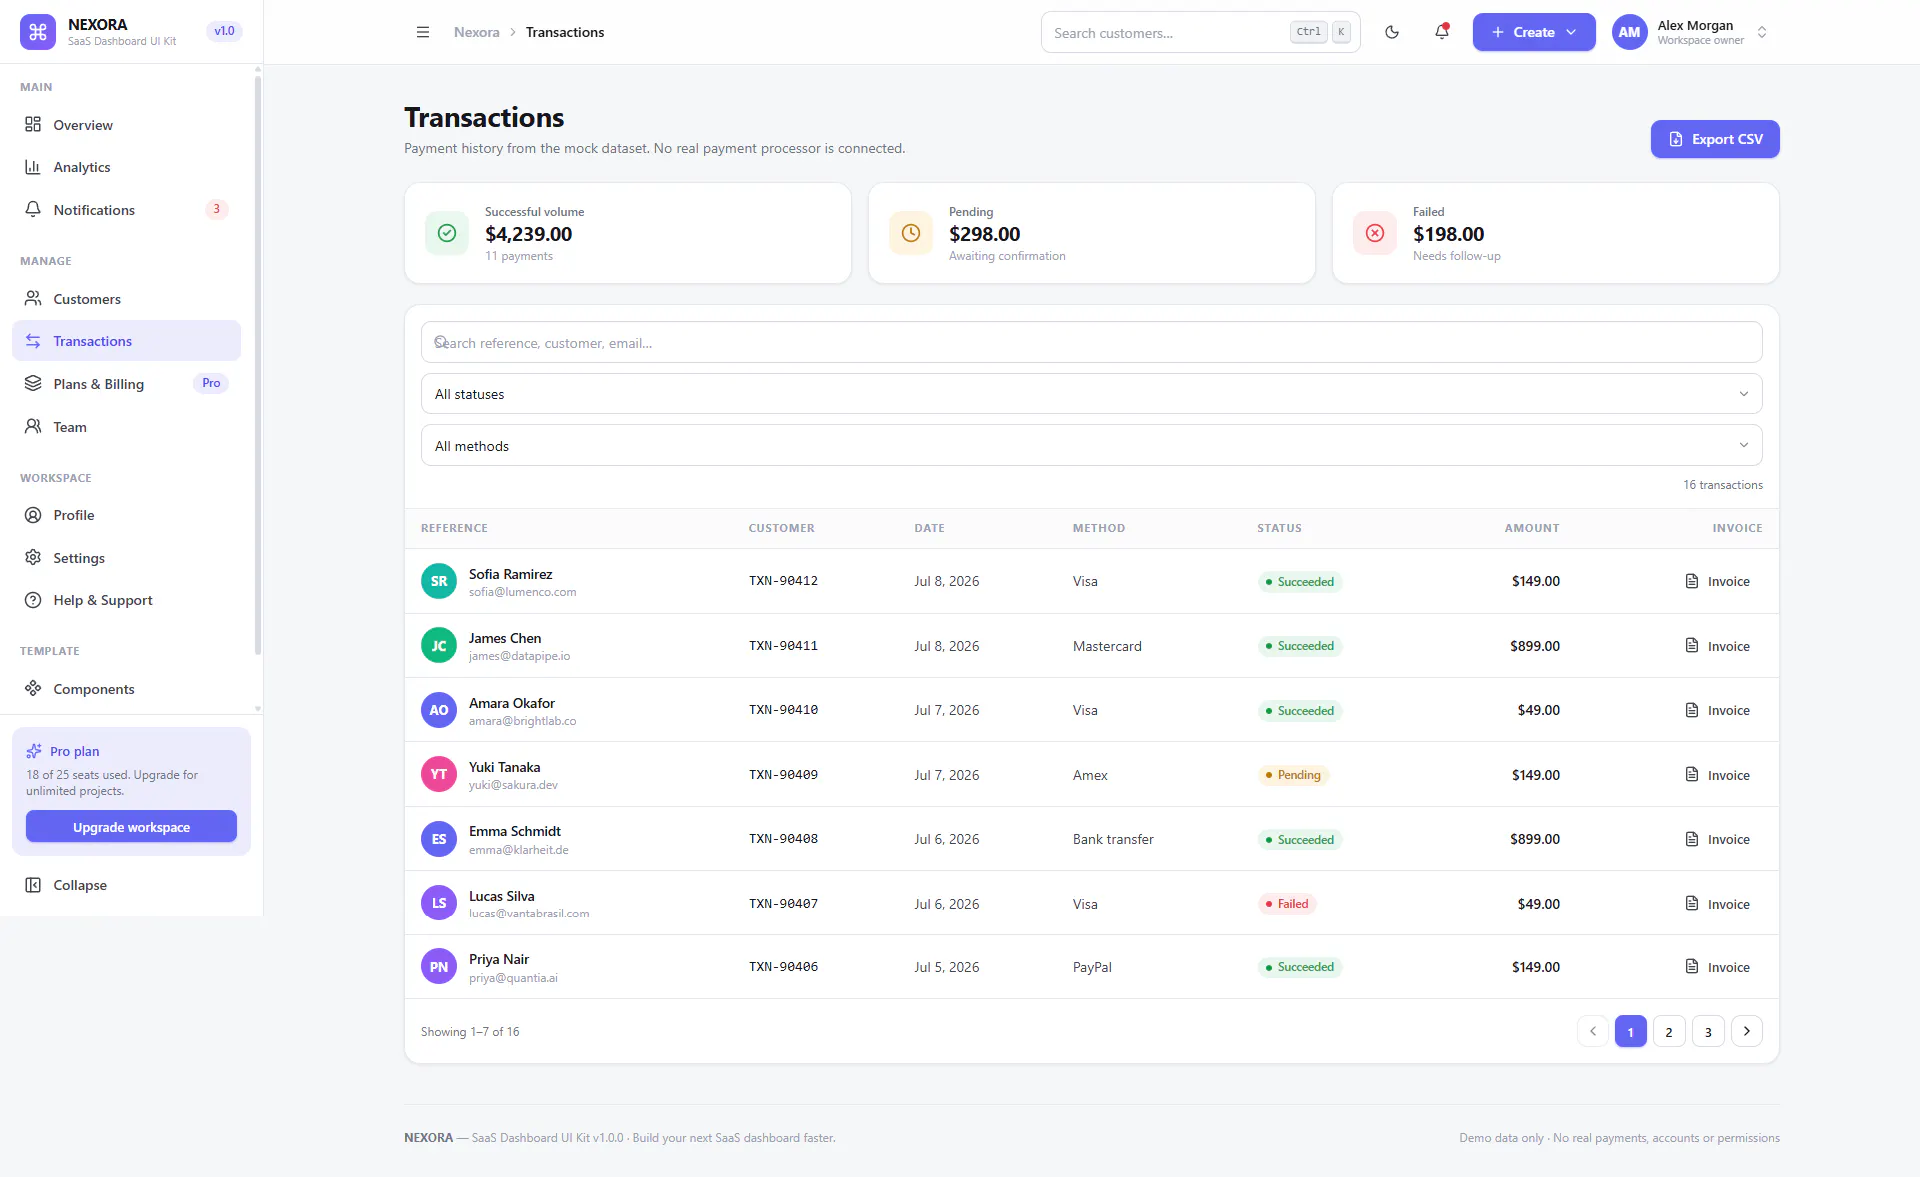Open the All statuses dropdown
Screen dimensions: 1920x1177
1091,394
